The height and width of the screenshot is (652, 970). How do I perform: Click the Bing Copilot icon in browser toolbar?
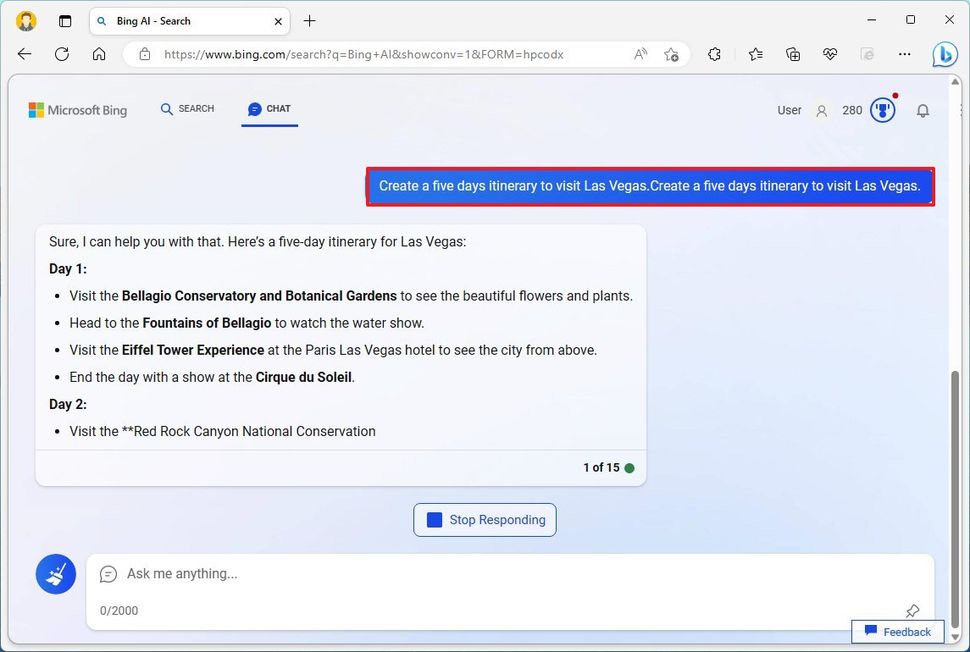(944, 54)
